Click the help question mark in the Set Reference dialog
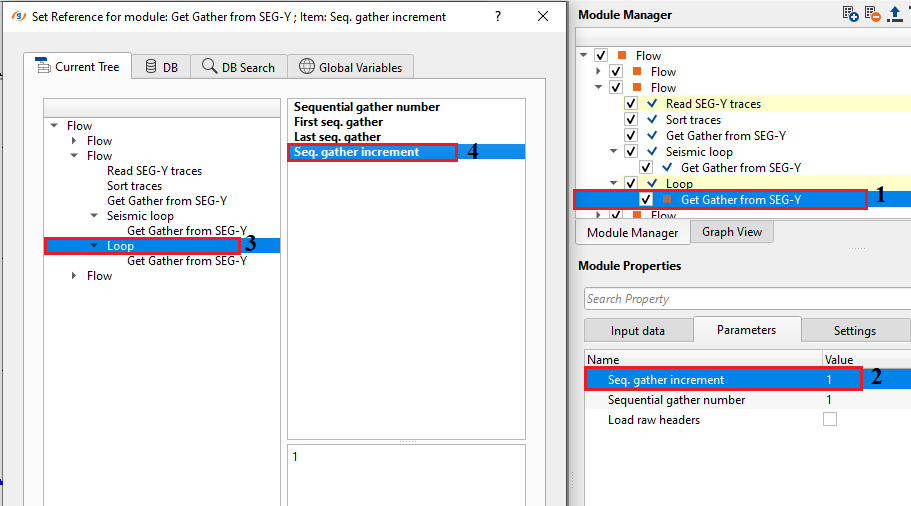 (x=498, y=16)
